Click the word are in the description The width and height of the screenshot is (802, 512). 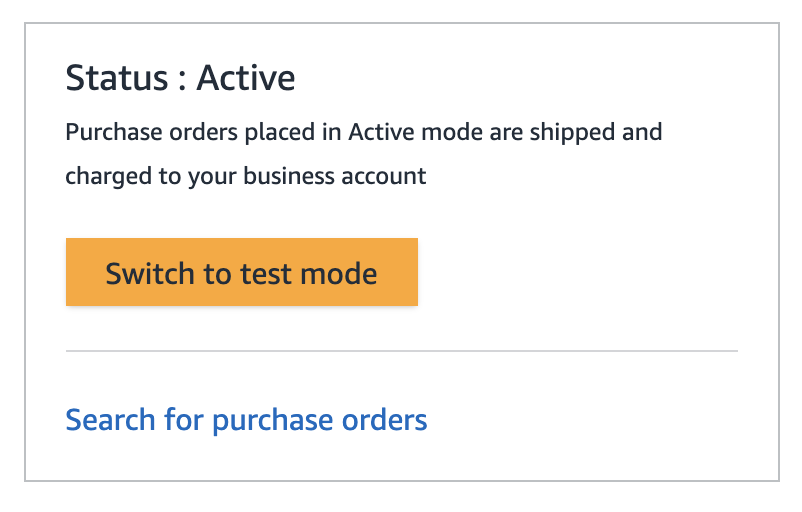pyautogui.click(x=506, y=133)
